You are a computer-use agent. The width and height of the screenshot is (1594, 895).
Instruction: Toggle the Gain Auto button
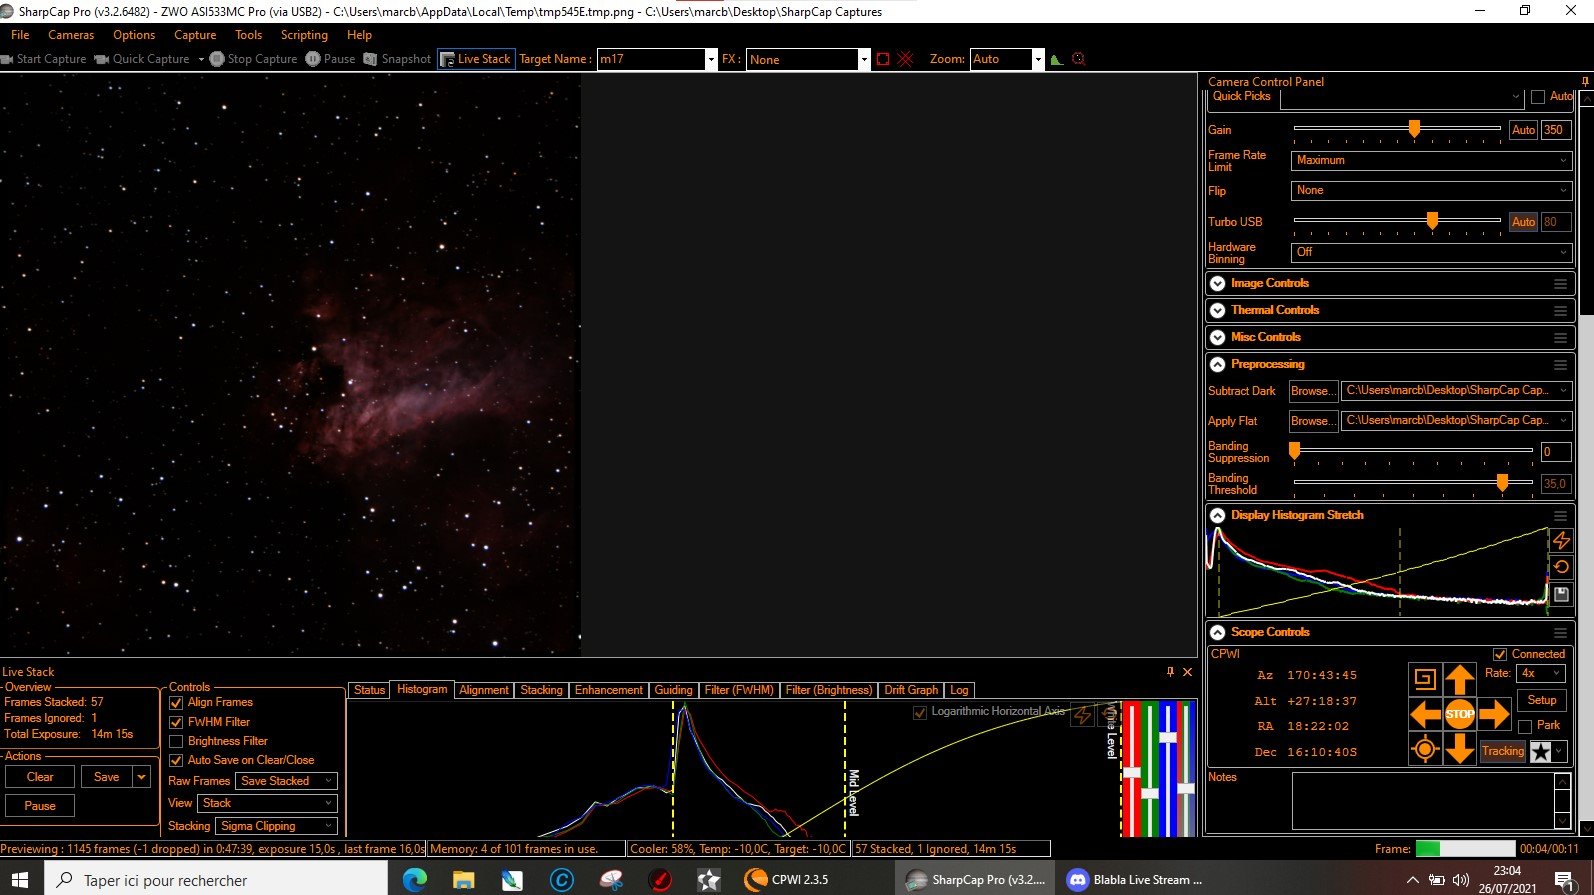(x=1523, y=130)
